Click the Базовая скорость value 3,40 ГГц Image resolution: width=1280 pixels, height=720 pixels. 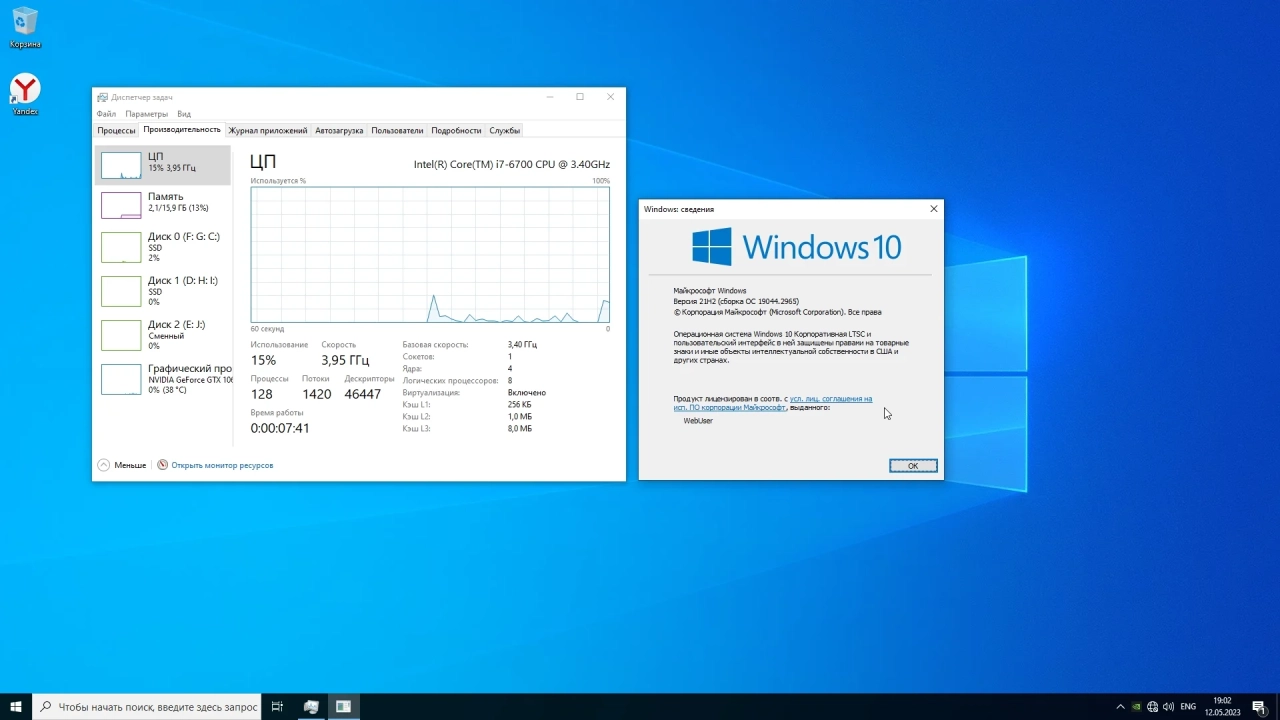click(522, 344)
